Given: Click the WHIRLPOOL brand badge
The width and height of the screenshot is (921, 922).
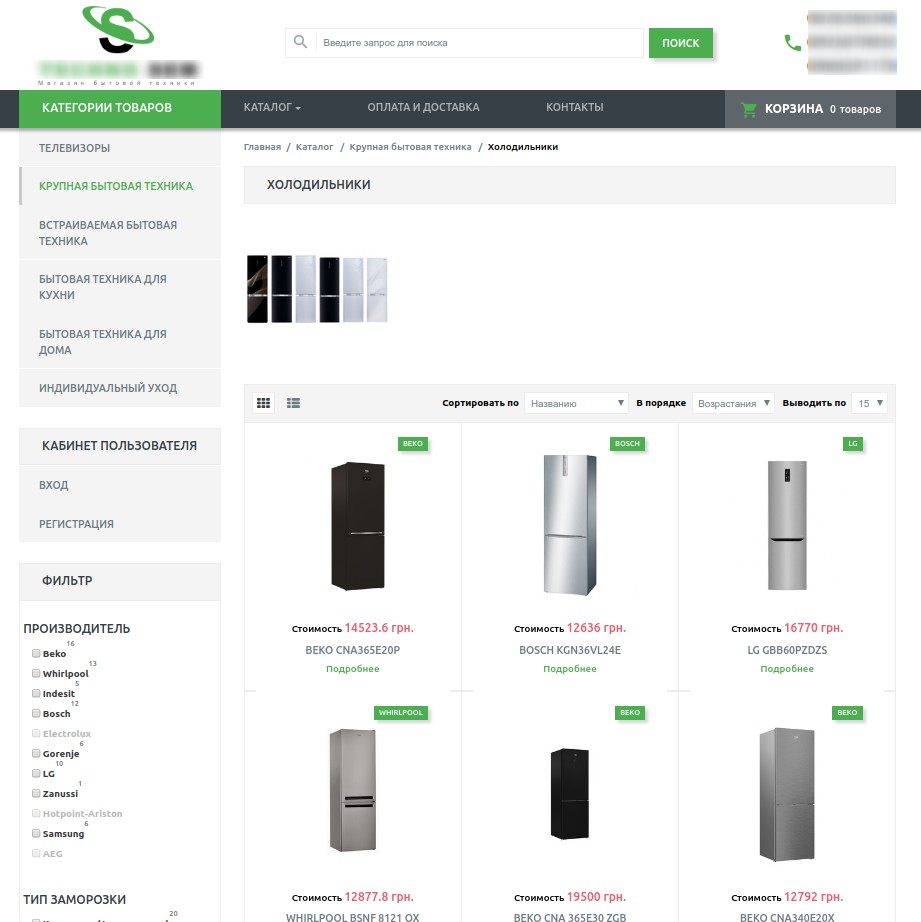Looking at the screenshot, I should tap(401, 712).
